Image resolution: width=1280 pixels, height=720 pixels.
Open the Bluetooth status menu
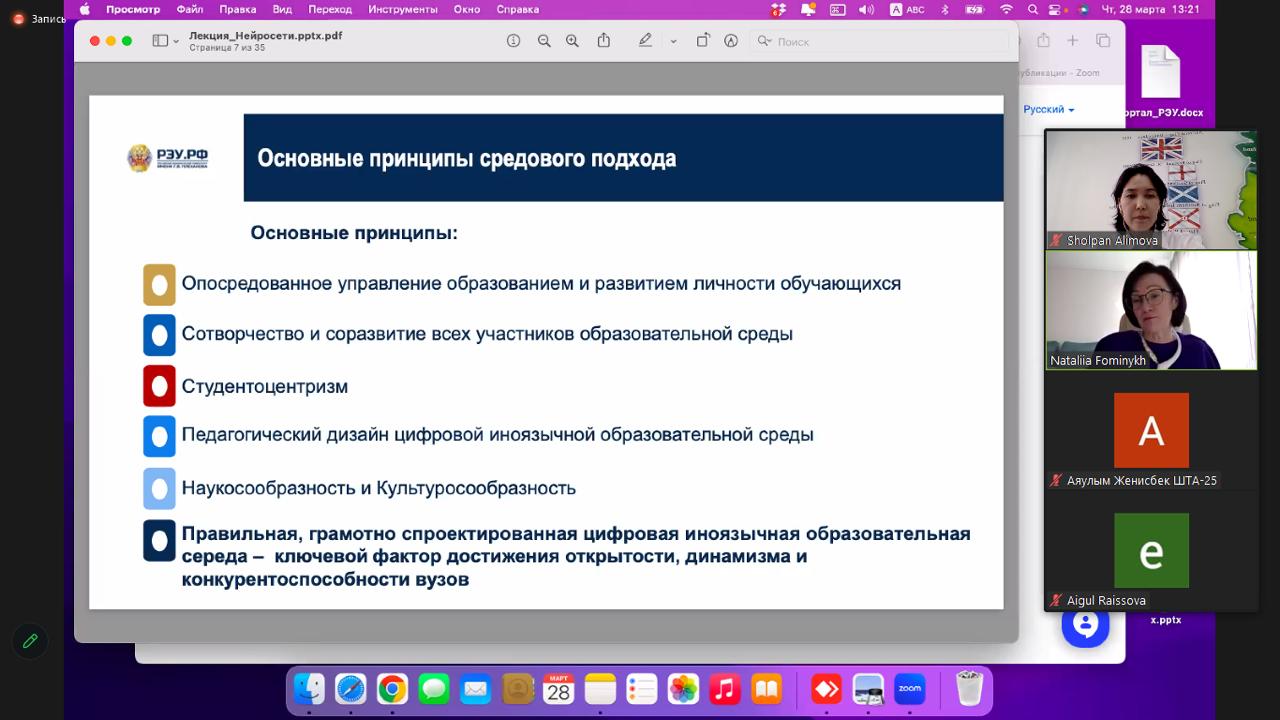point(945,9)
